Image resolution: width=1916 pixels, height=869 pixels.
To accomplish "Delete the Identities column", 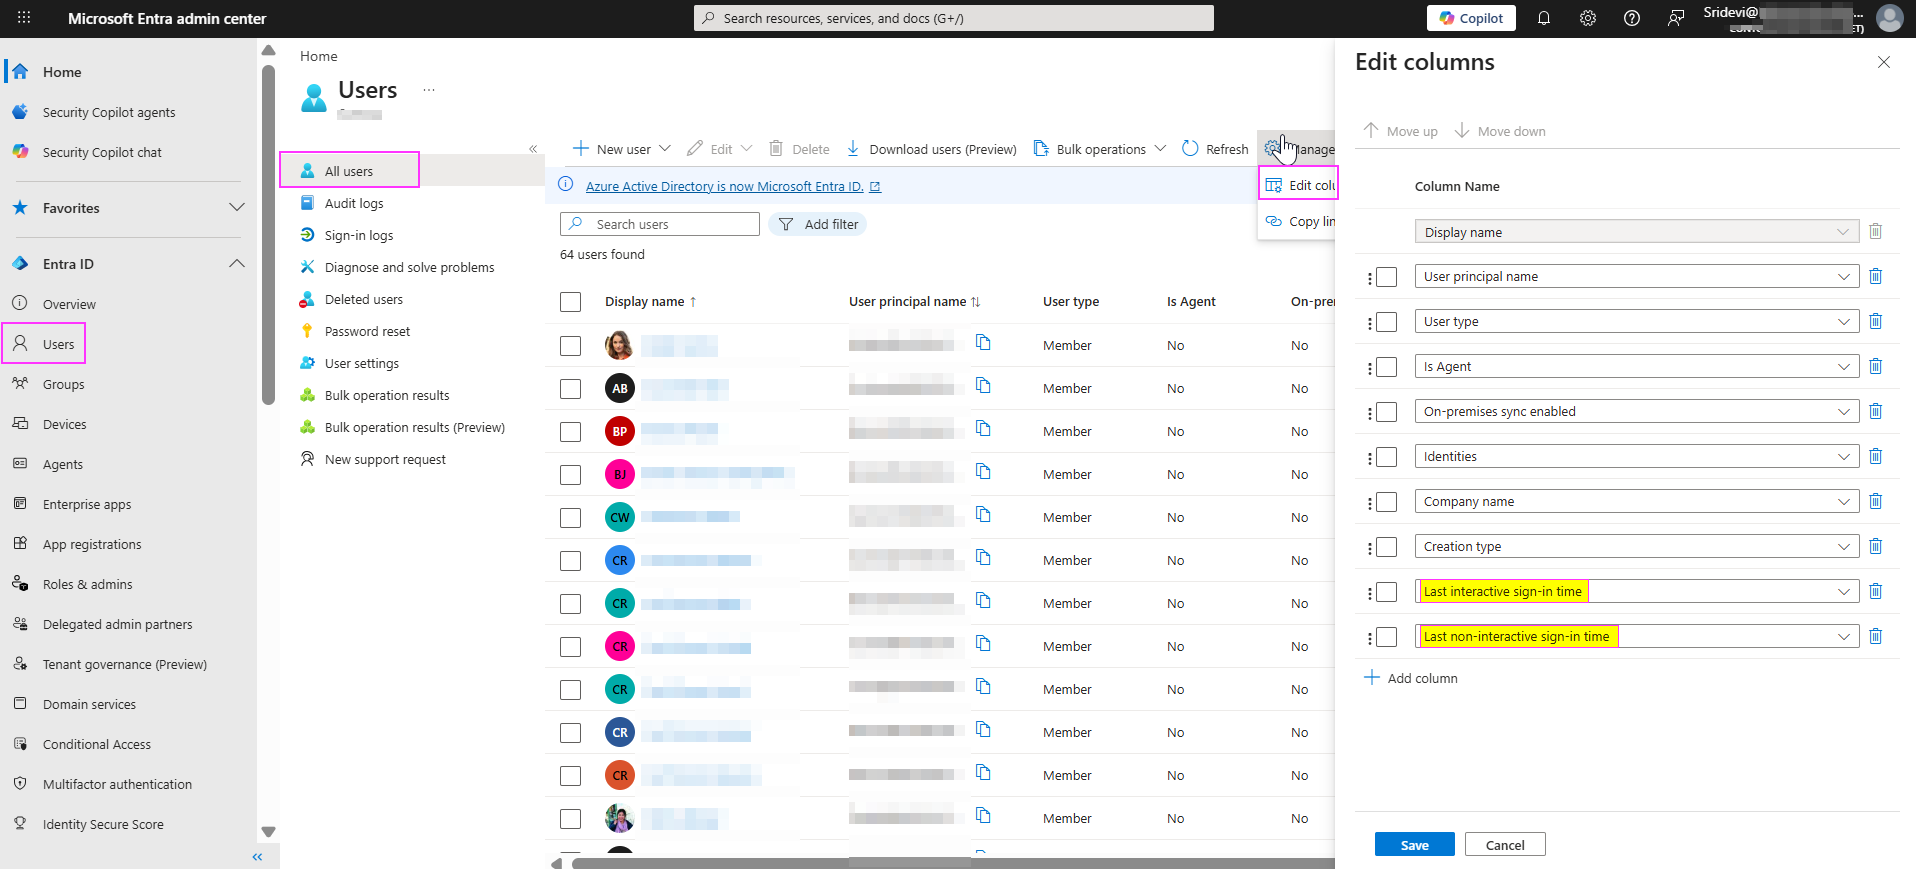I will pos(1876,456).
